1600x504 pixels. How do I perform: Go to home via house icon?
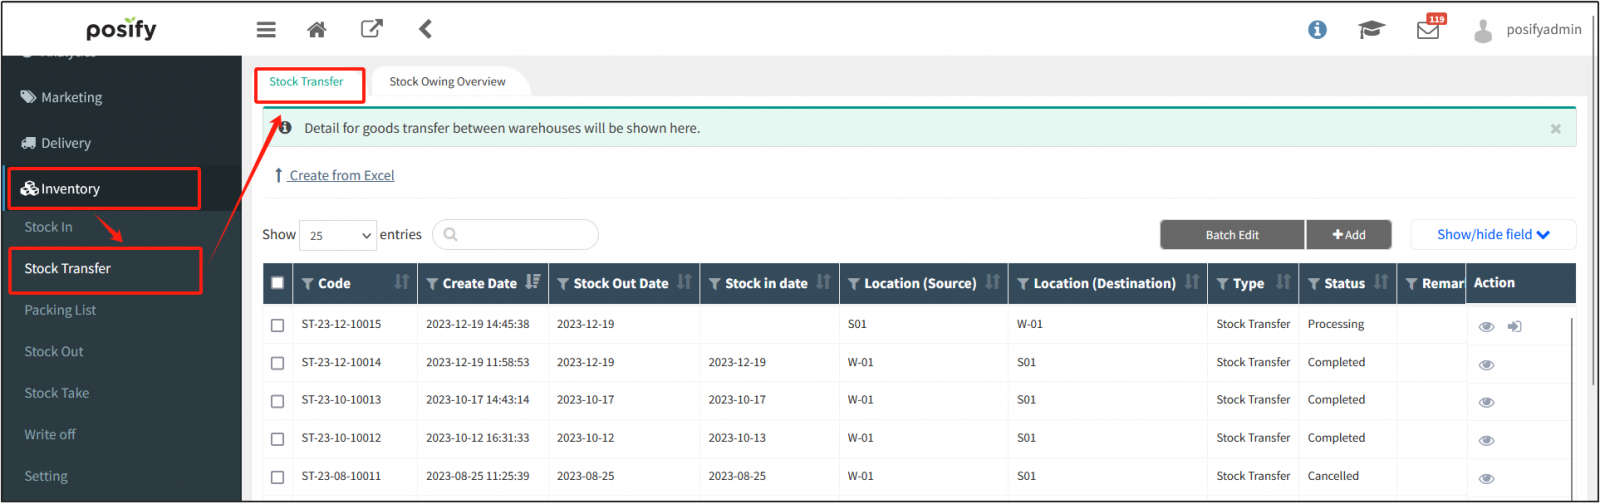317,30
